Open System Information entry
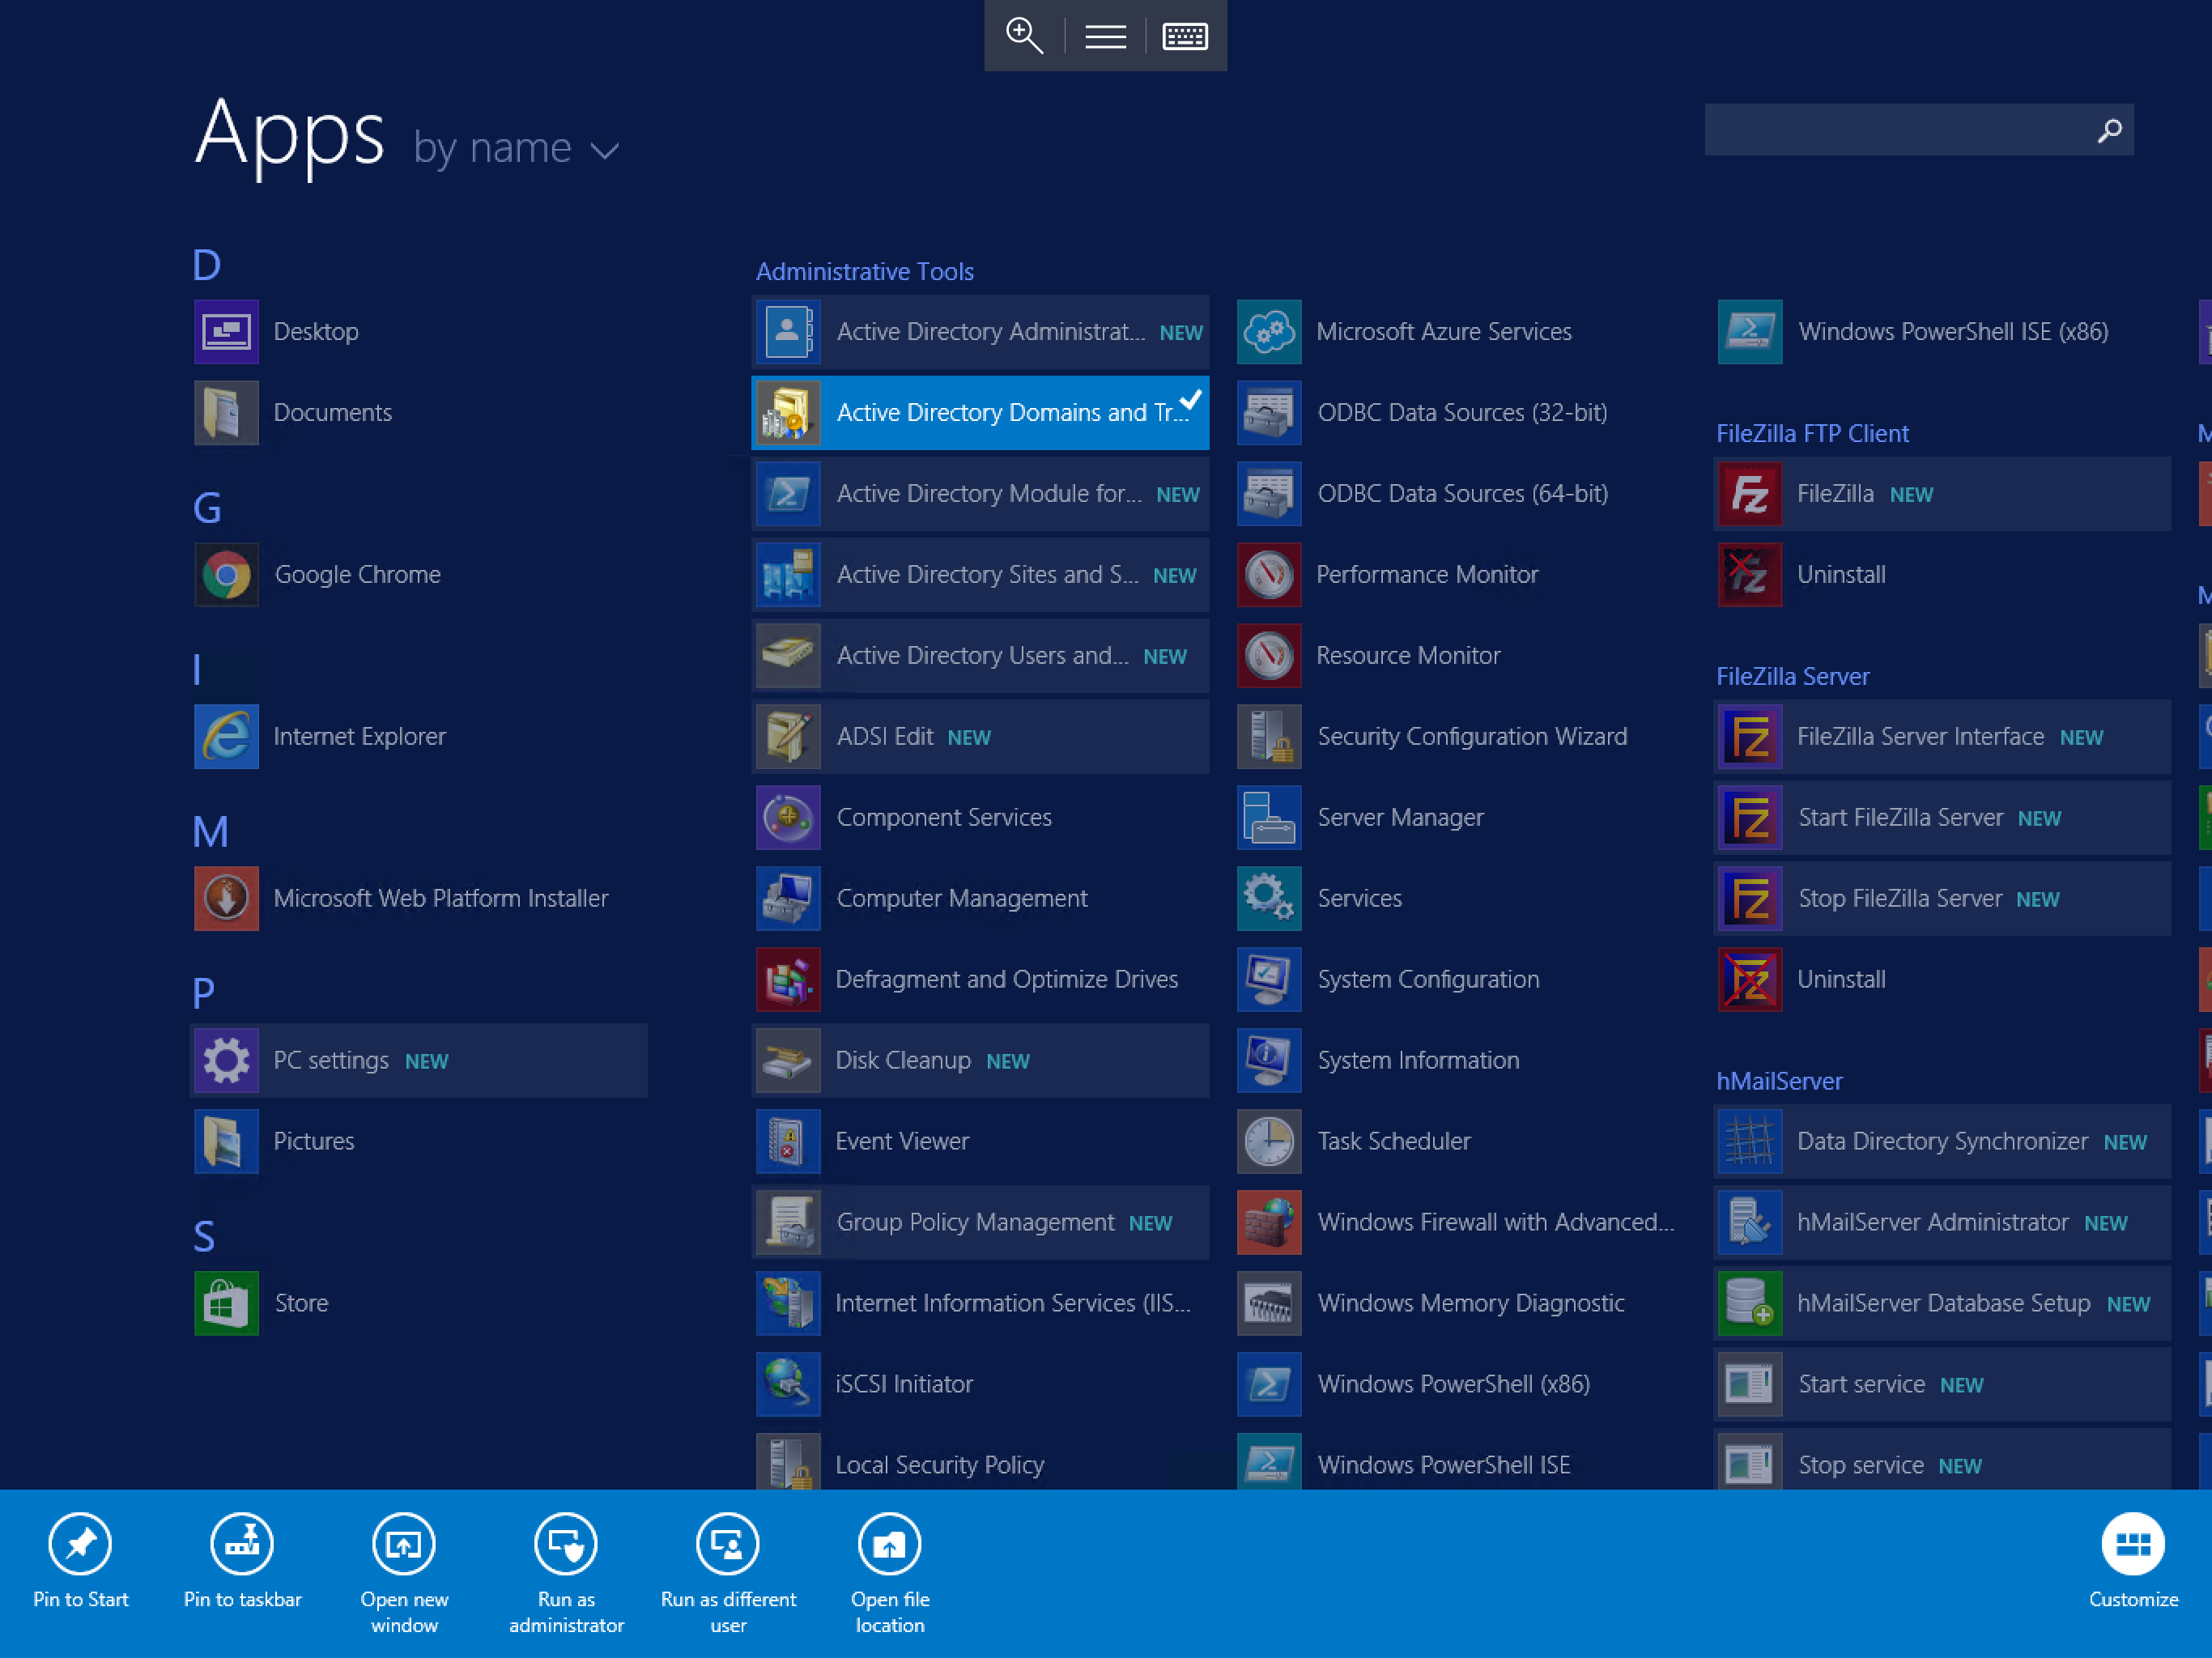Screen dimensions: 2212x1658 pos(1461,1060)
